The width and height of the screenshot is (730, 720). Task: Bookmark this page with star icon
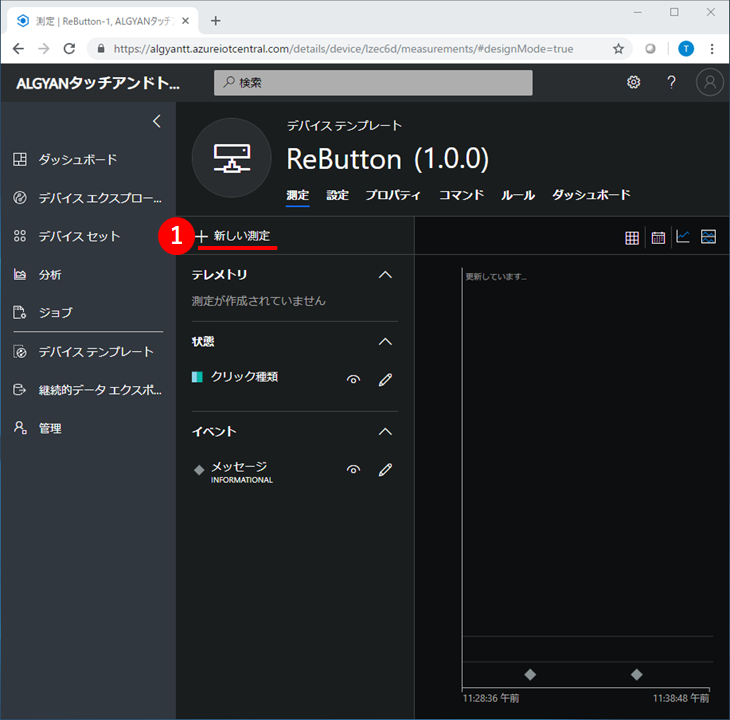(618, 48)
